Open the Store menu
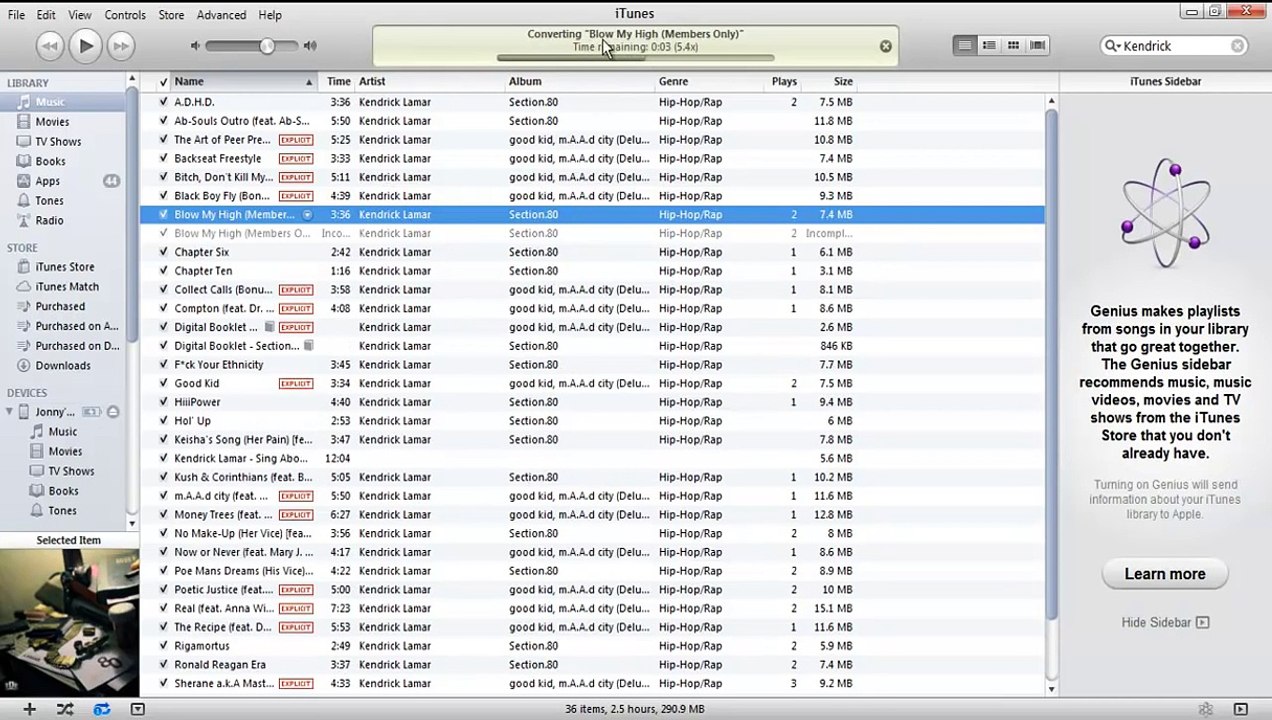The width and height of the screenshot is (1272, 720). click(171, 15)
